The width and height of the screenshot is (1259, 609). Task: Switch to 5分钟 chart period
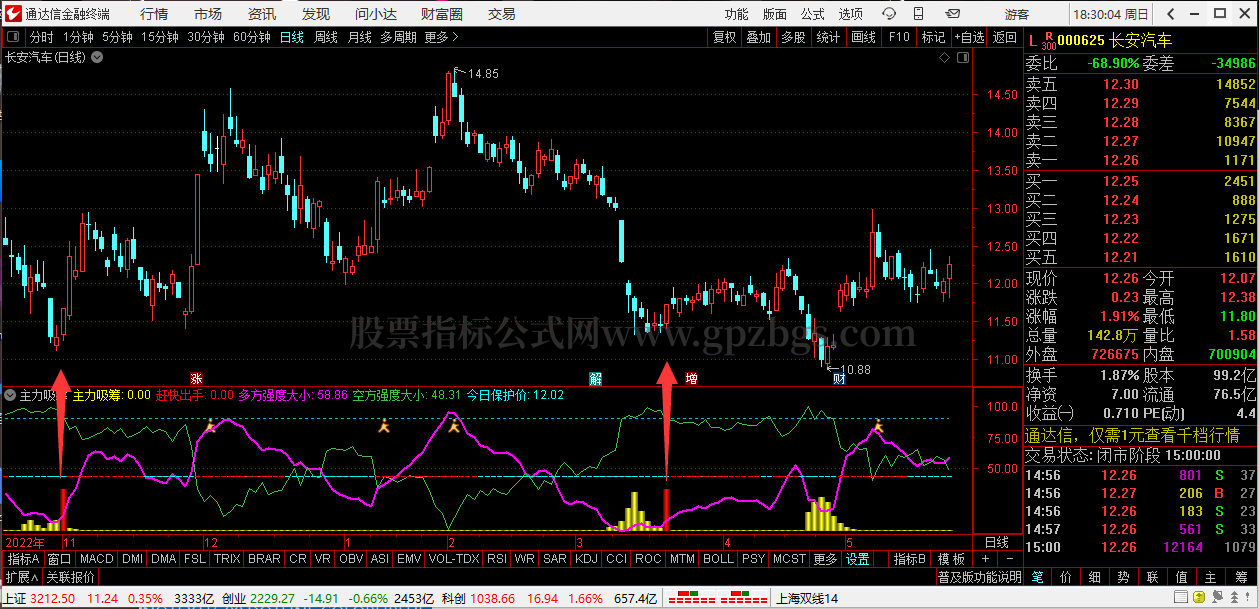[x=117, y=37]
